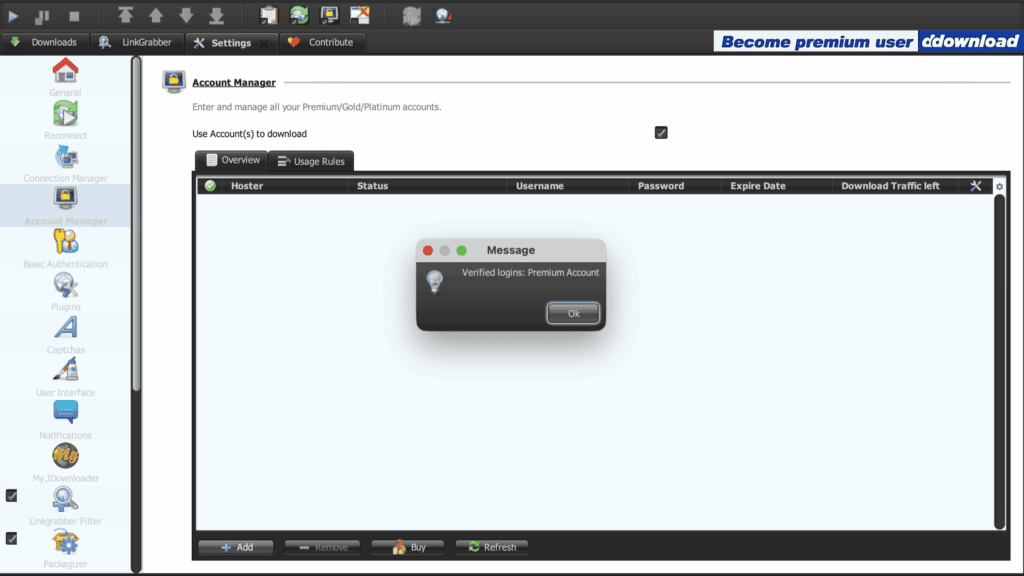Sort by the Status column header
The image size is (1024, 576).
click(x=428, y=185)
